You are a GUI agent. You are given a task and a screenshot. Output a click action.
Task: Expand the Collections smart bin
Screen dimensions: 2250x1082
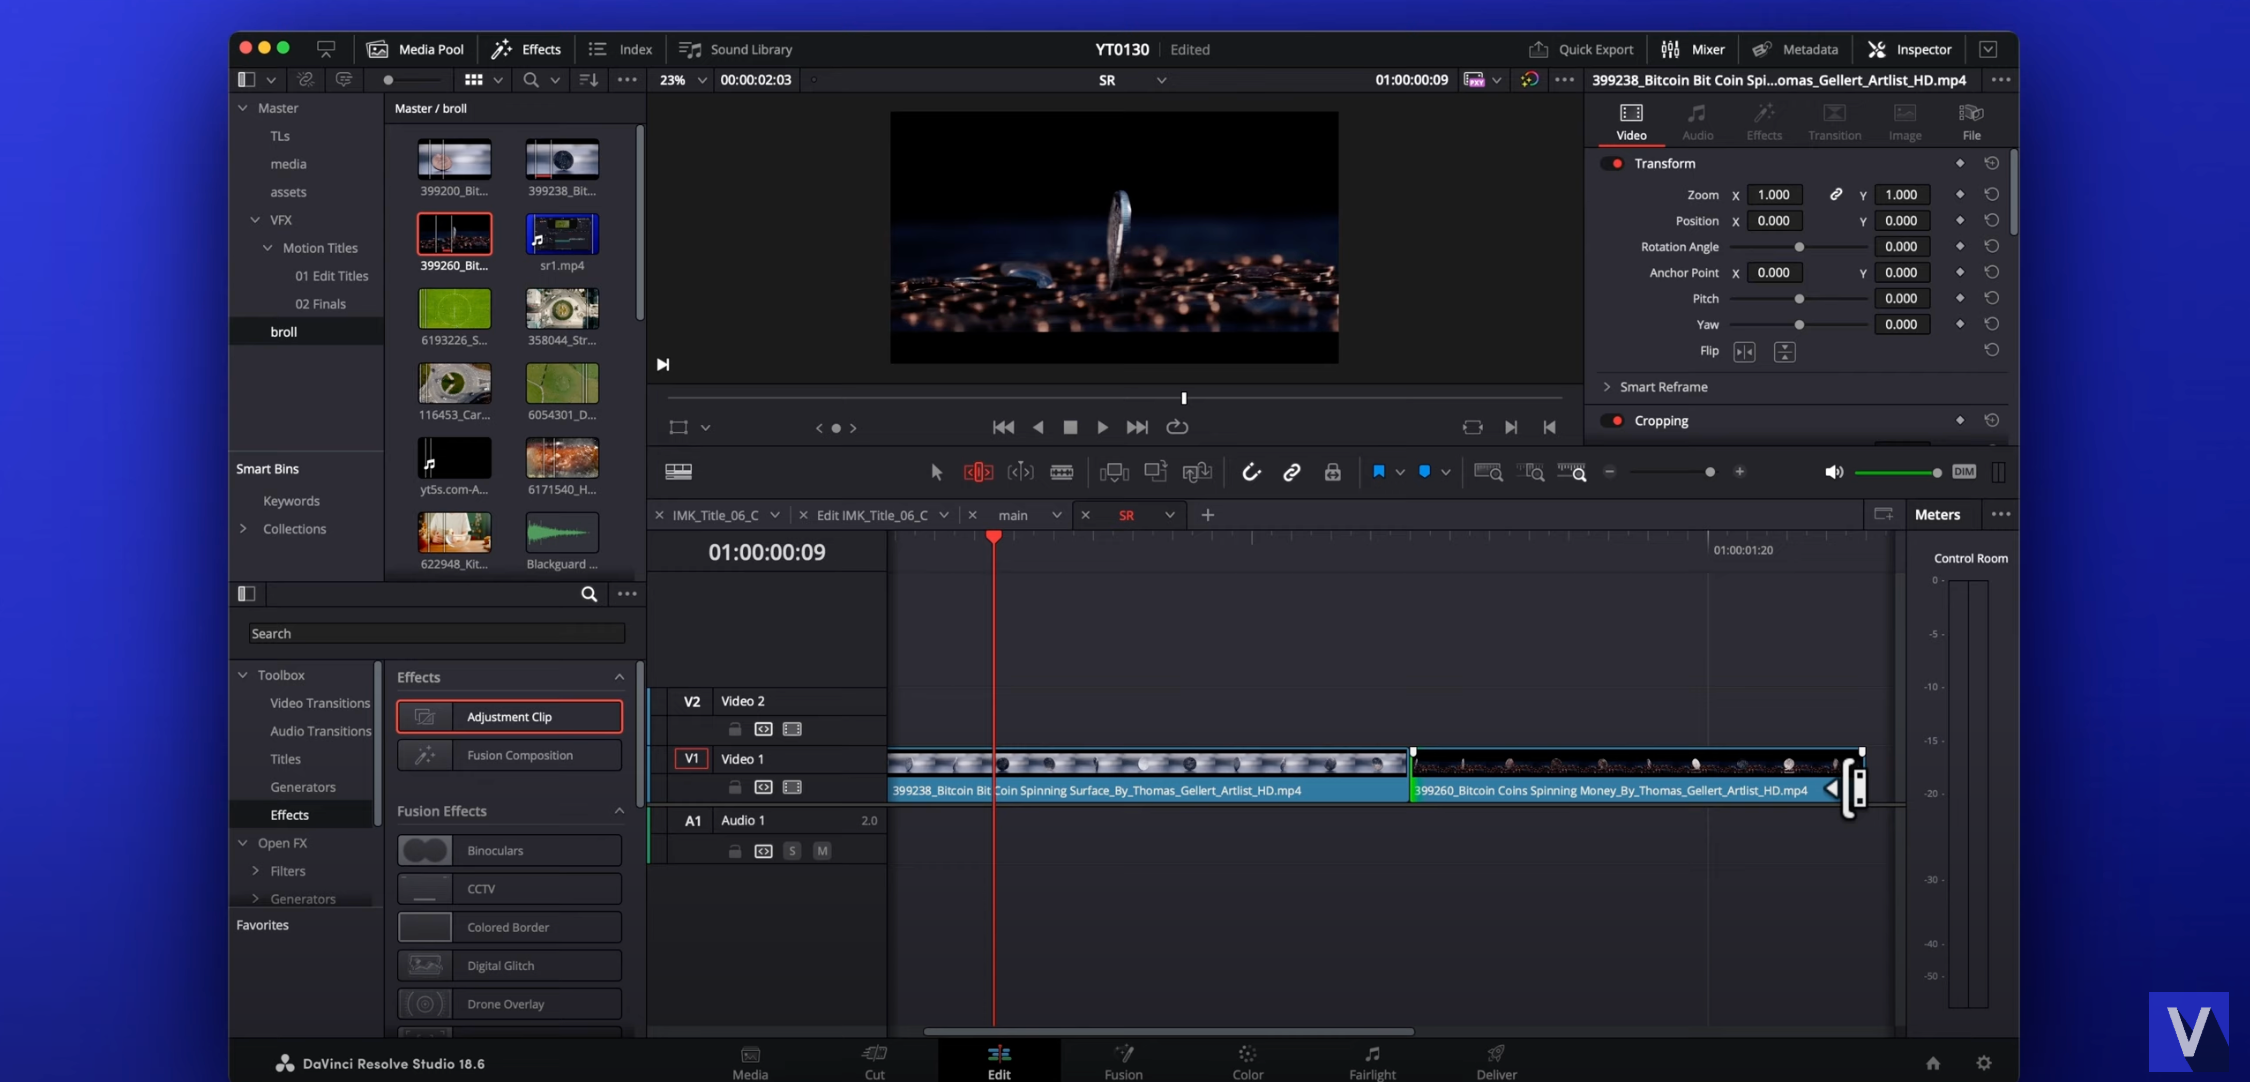243,529
